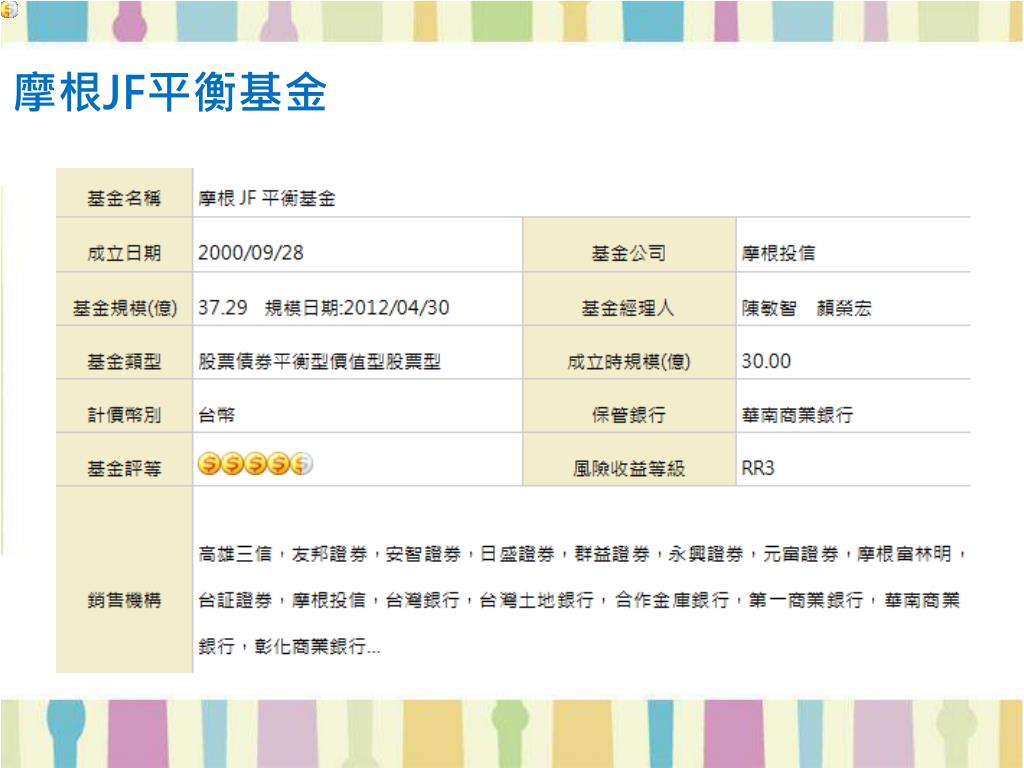Click the risk level value RR3
The height and width of the screenshot is (768, 1024).
[758, 468]
